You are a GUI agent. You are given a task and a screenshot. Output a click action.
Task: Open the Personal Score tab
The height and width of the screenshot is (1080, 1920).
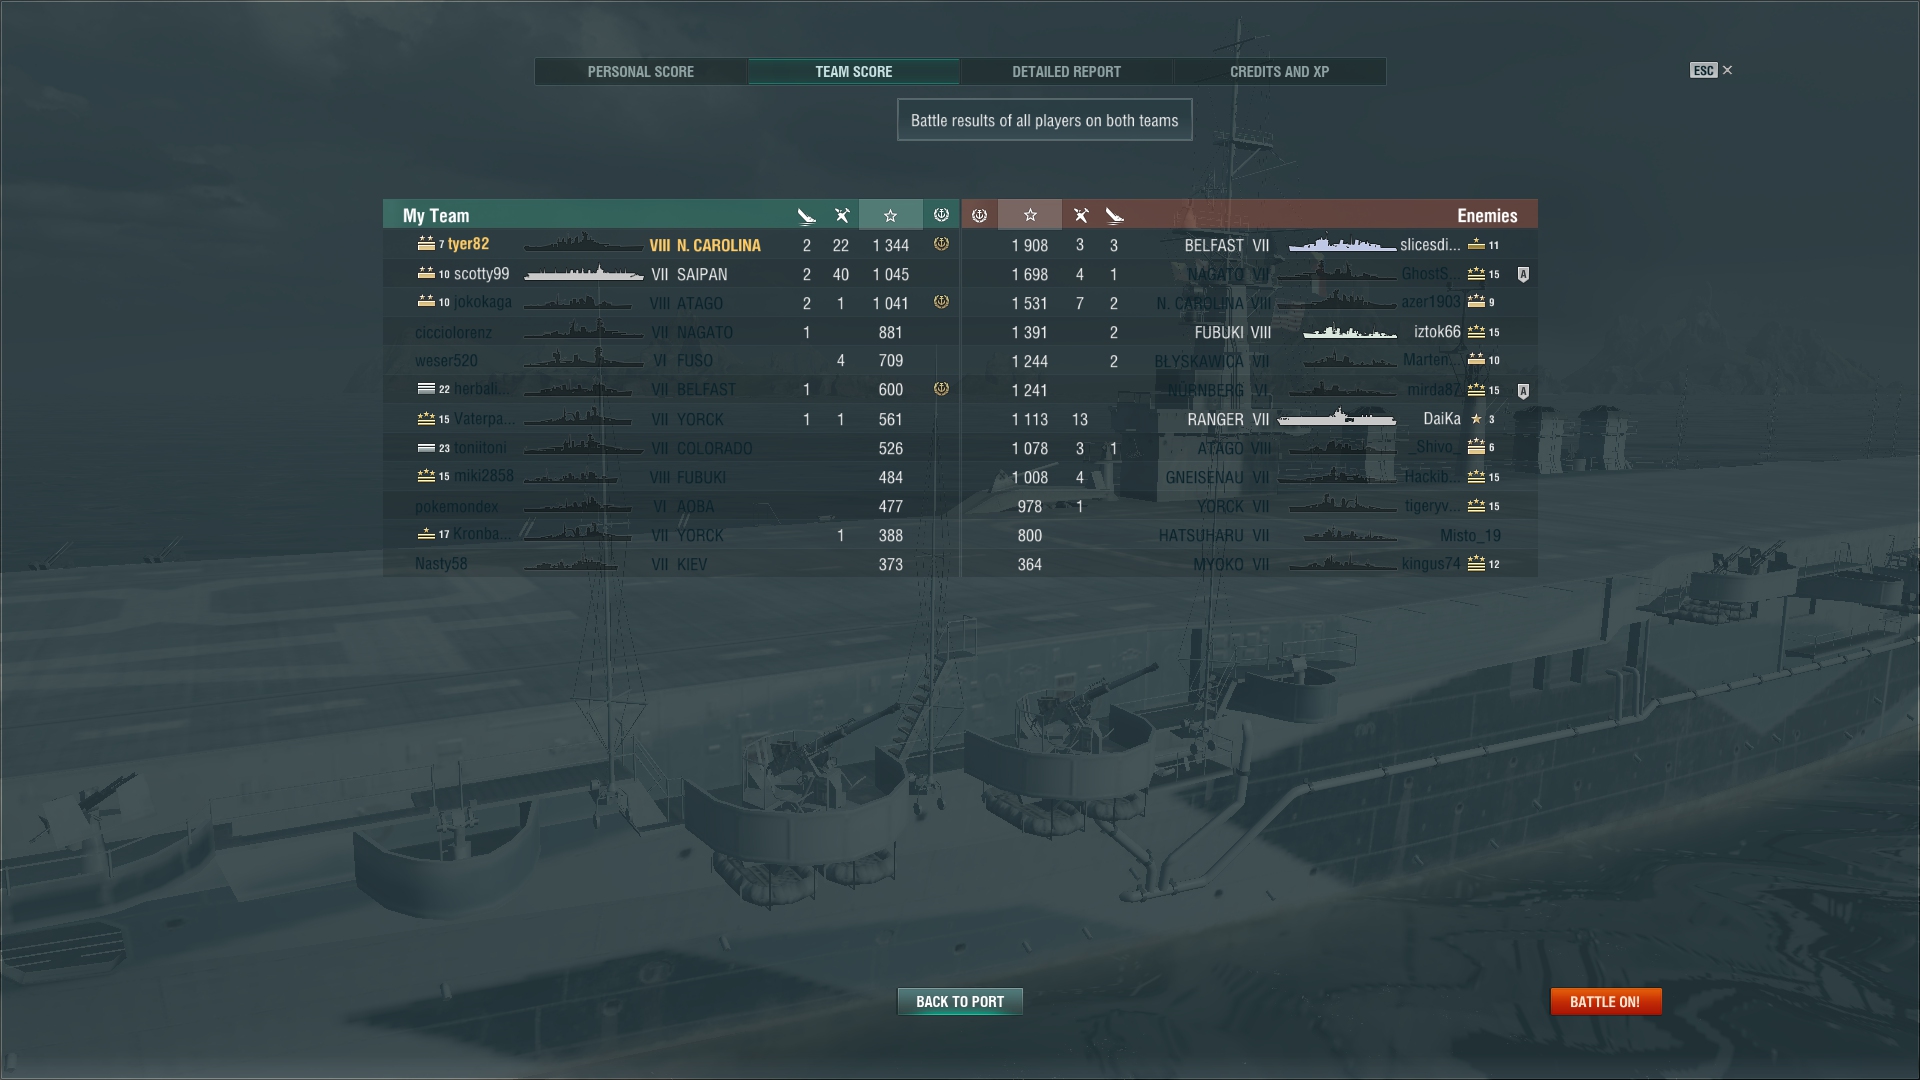point(641,71)
